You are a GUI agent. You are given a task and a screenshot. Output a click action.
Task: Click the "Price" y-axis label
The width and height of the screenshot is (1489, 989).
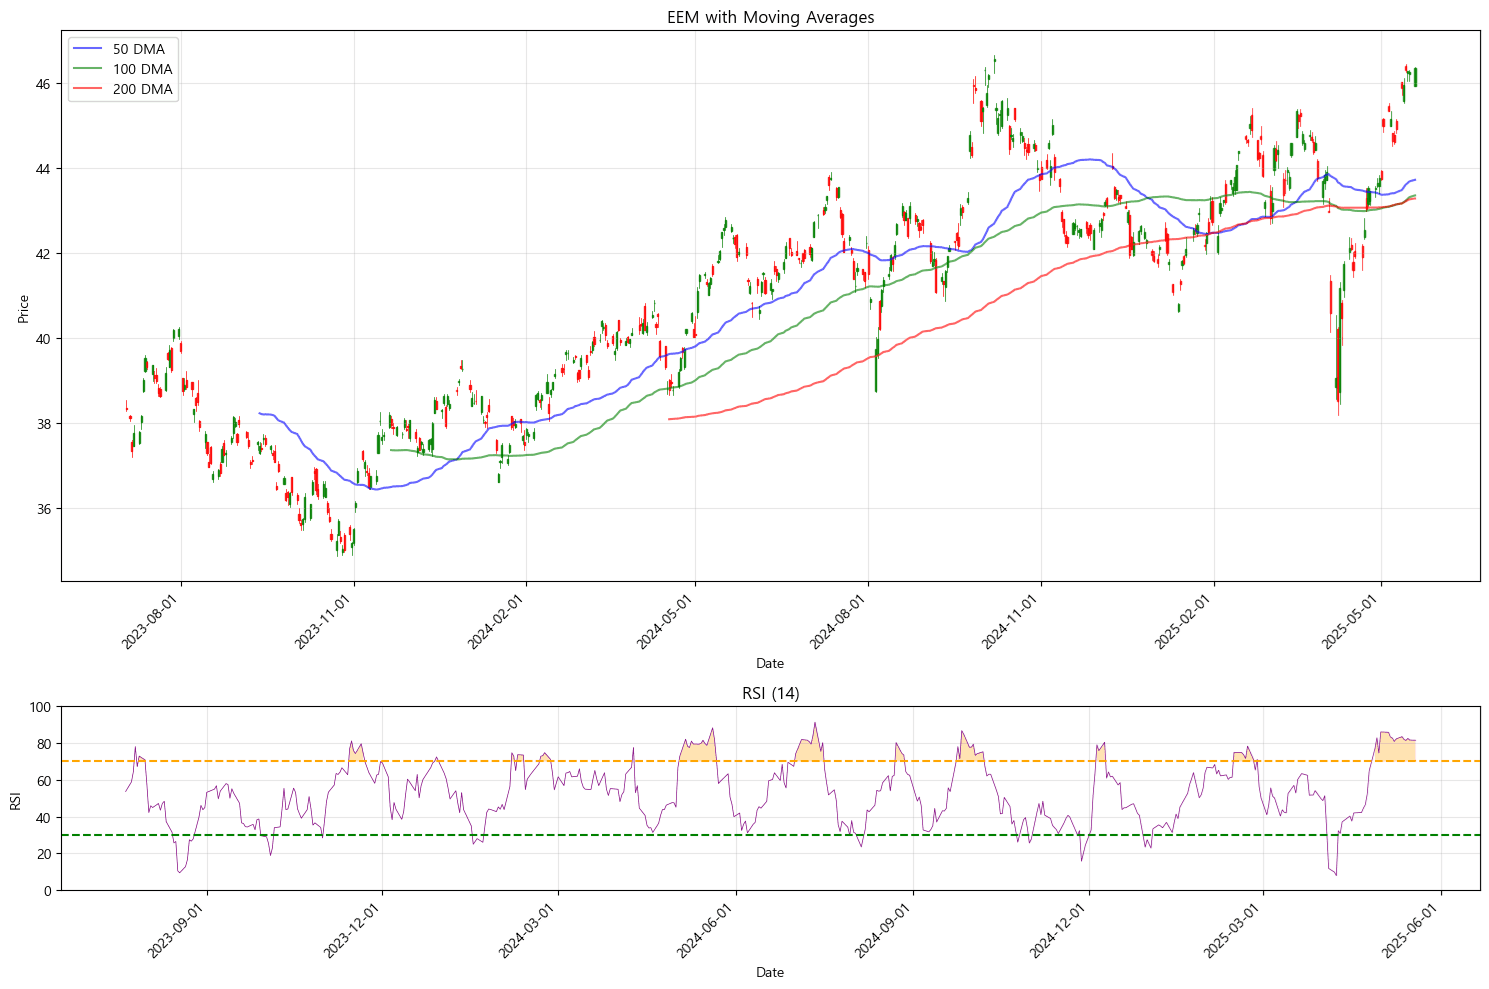(x=23, y=309)
